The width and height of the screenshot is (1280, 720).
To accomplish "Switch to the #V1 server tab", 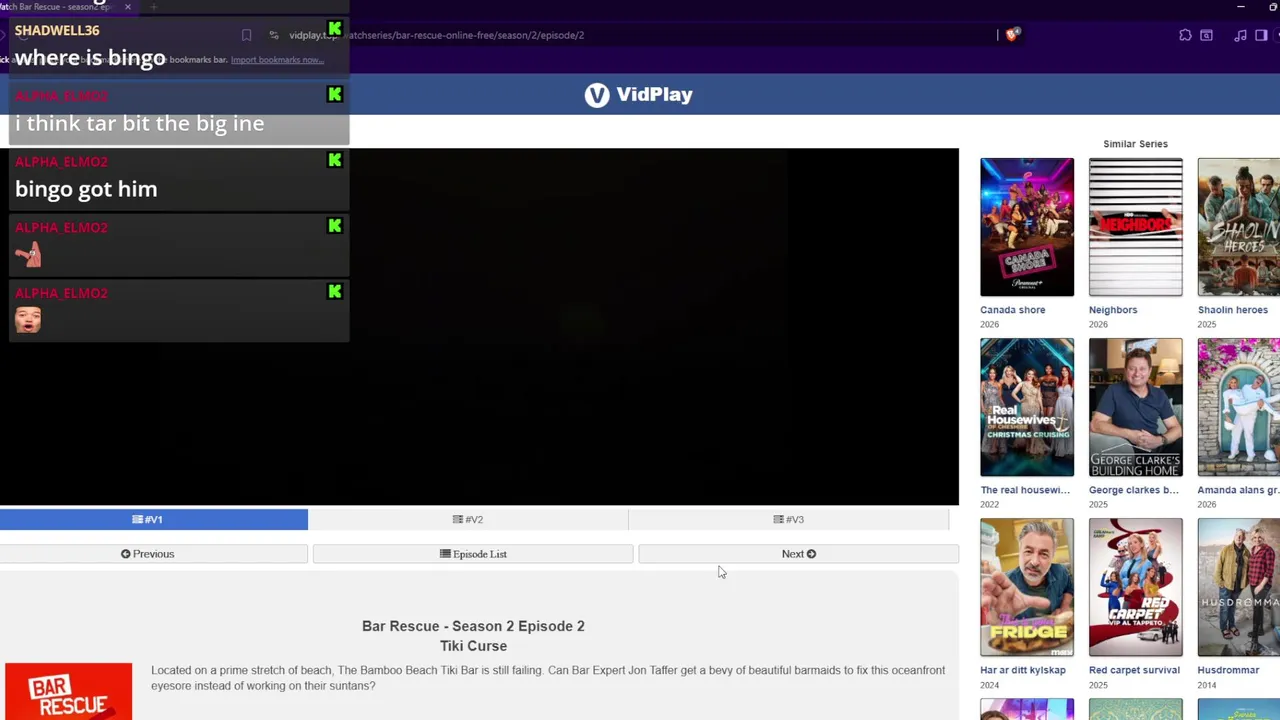I will click(154, 520).
